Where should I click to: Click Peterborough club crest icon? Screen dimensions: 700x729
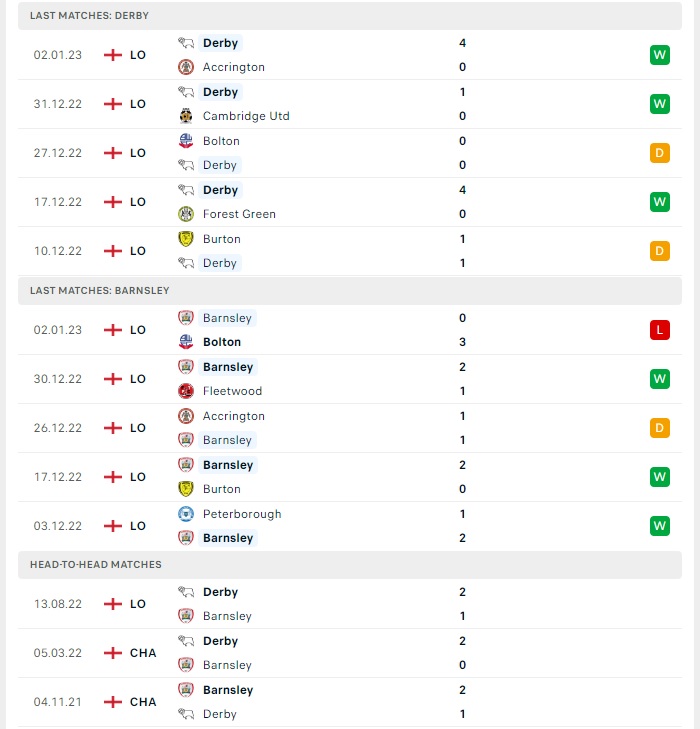(186, 514)
